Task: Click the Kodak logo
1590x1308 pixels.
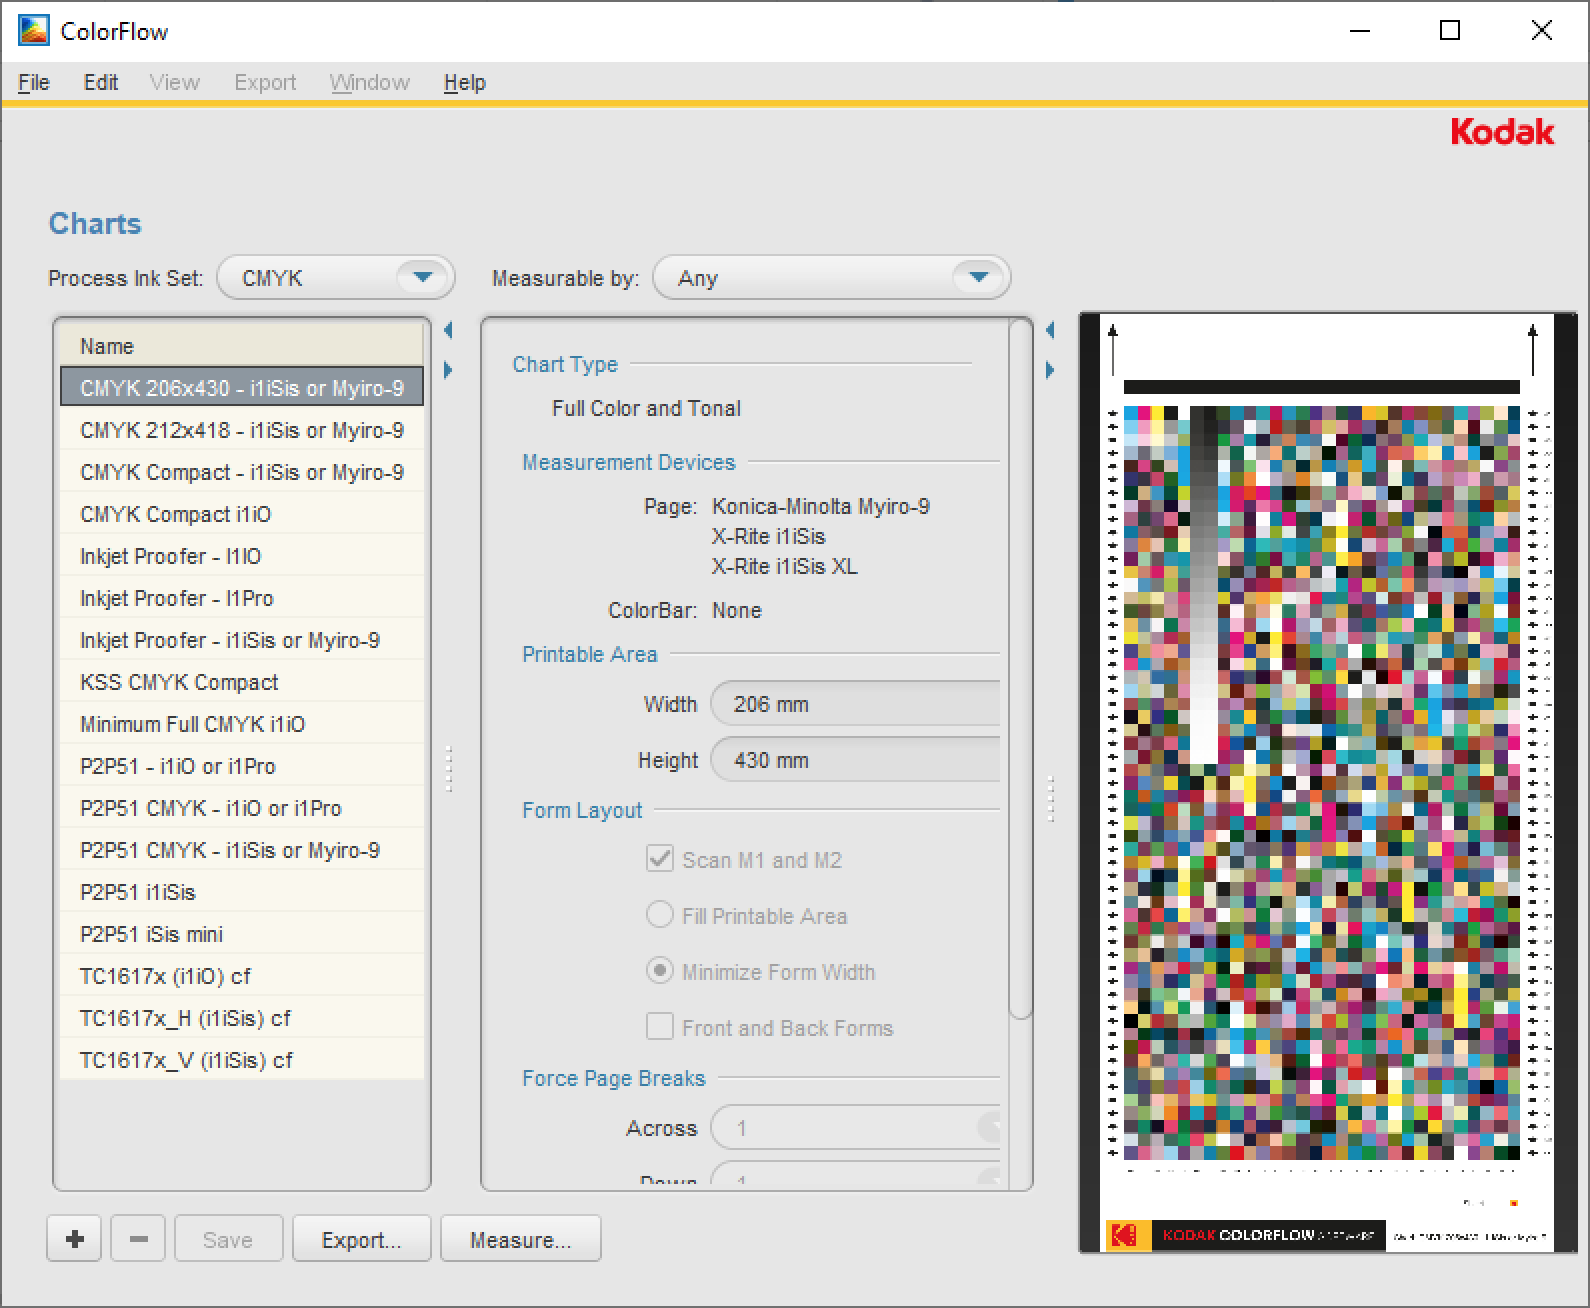Action: coord(1502,132)
